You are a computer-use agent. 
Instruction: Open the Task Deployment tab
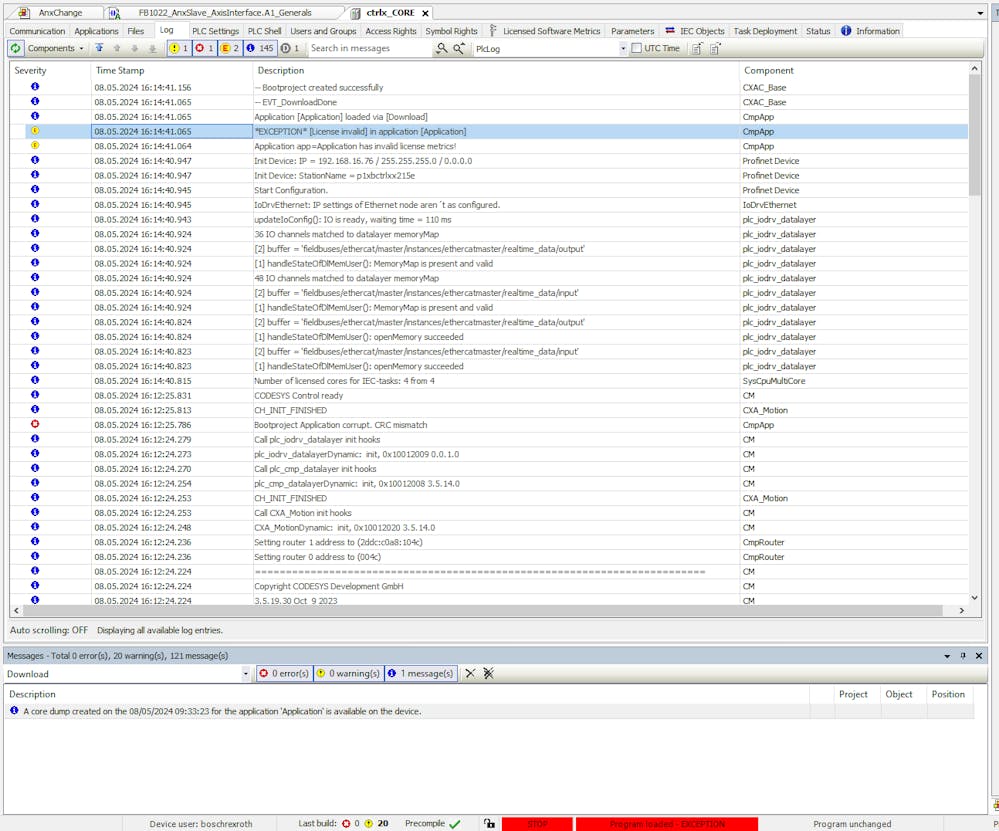tap(765, 31)
